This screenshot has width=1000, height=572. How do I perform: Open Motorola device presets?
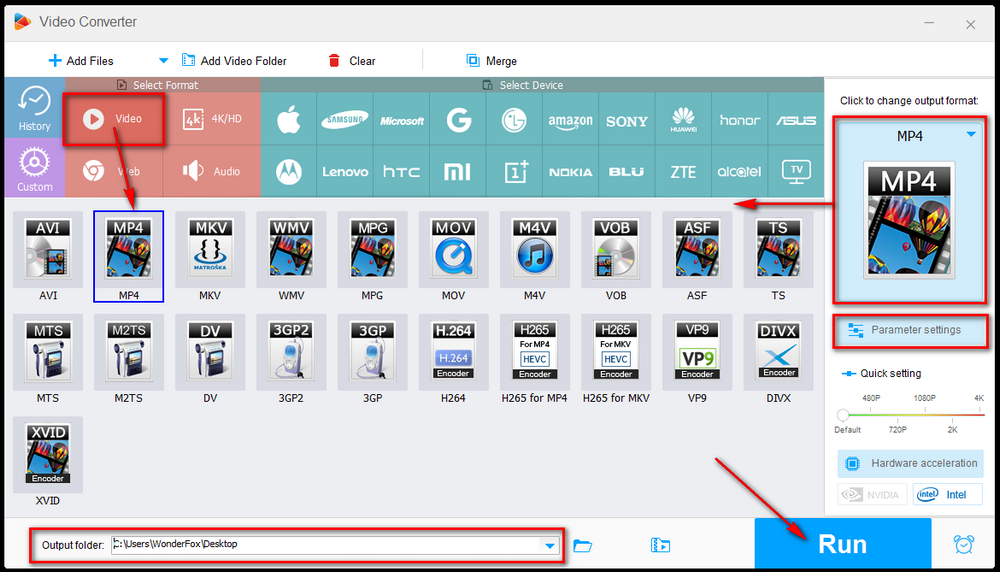(289, 172)
